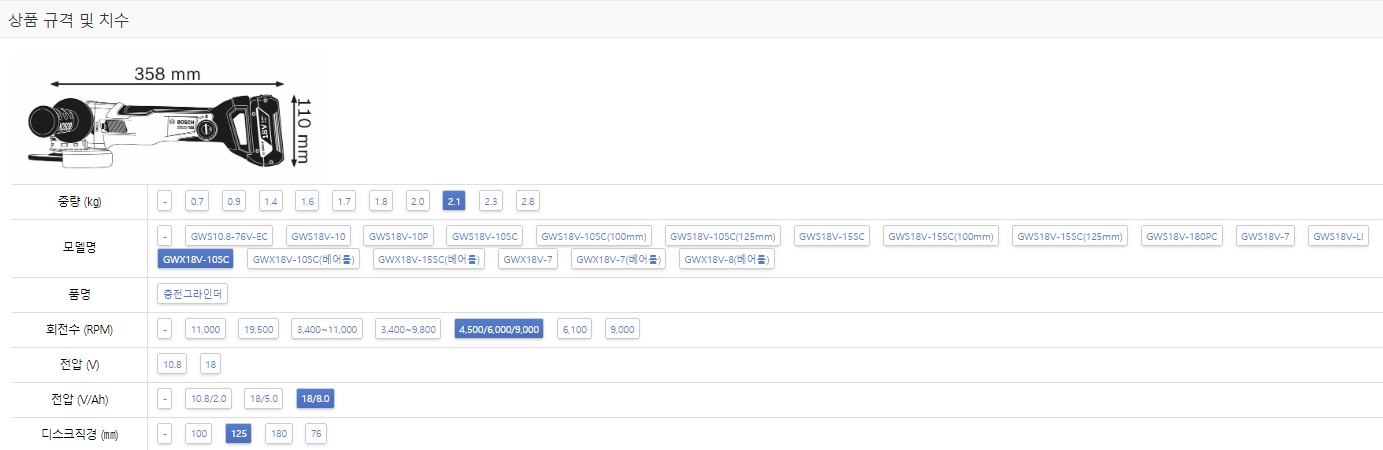Choose disc diameter 76 mm
Screen dimensions: 1383x450
click(316, 434)
